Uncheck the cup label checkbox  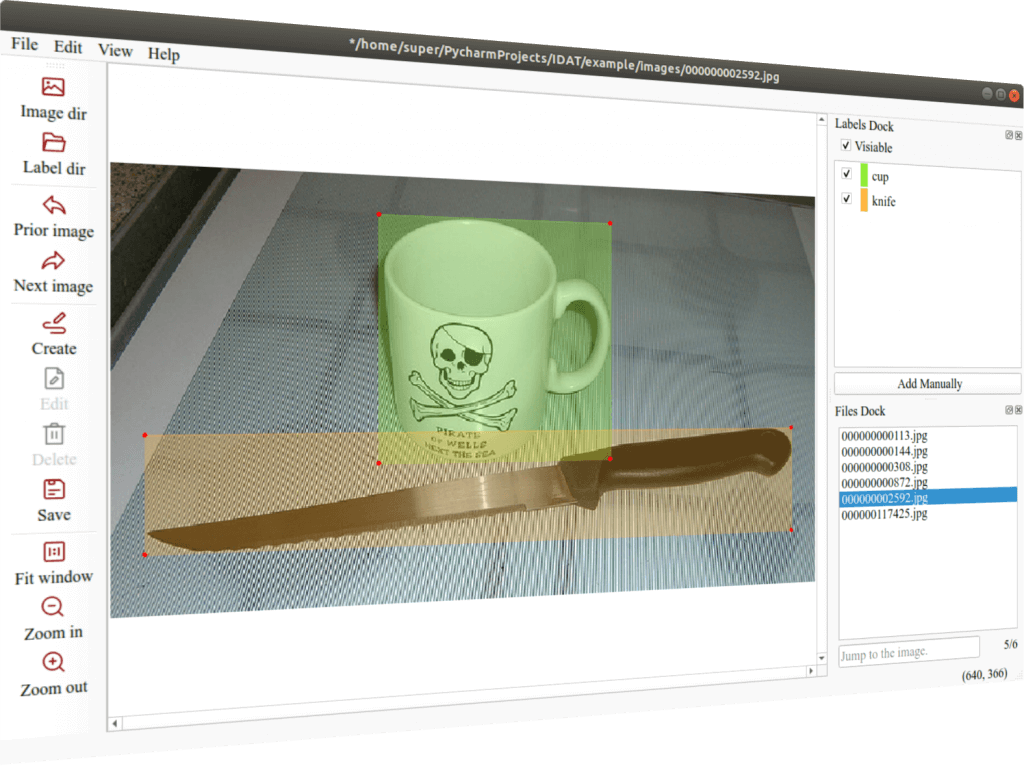[x=846, y=174]
